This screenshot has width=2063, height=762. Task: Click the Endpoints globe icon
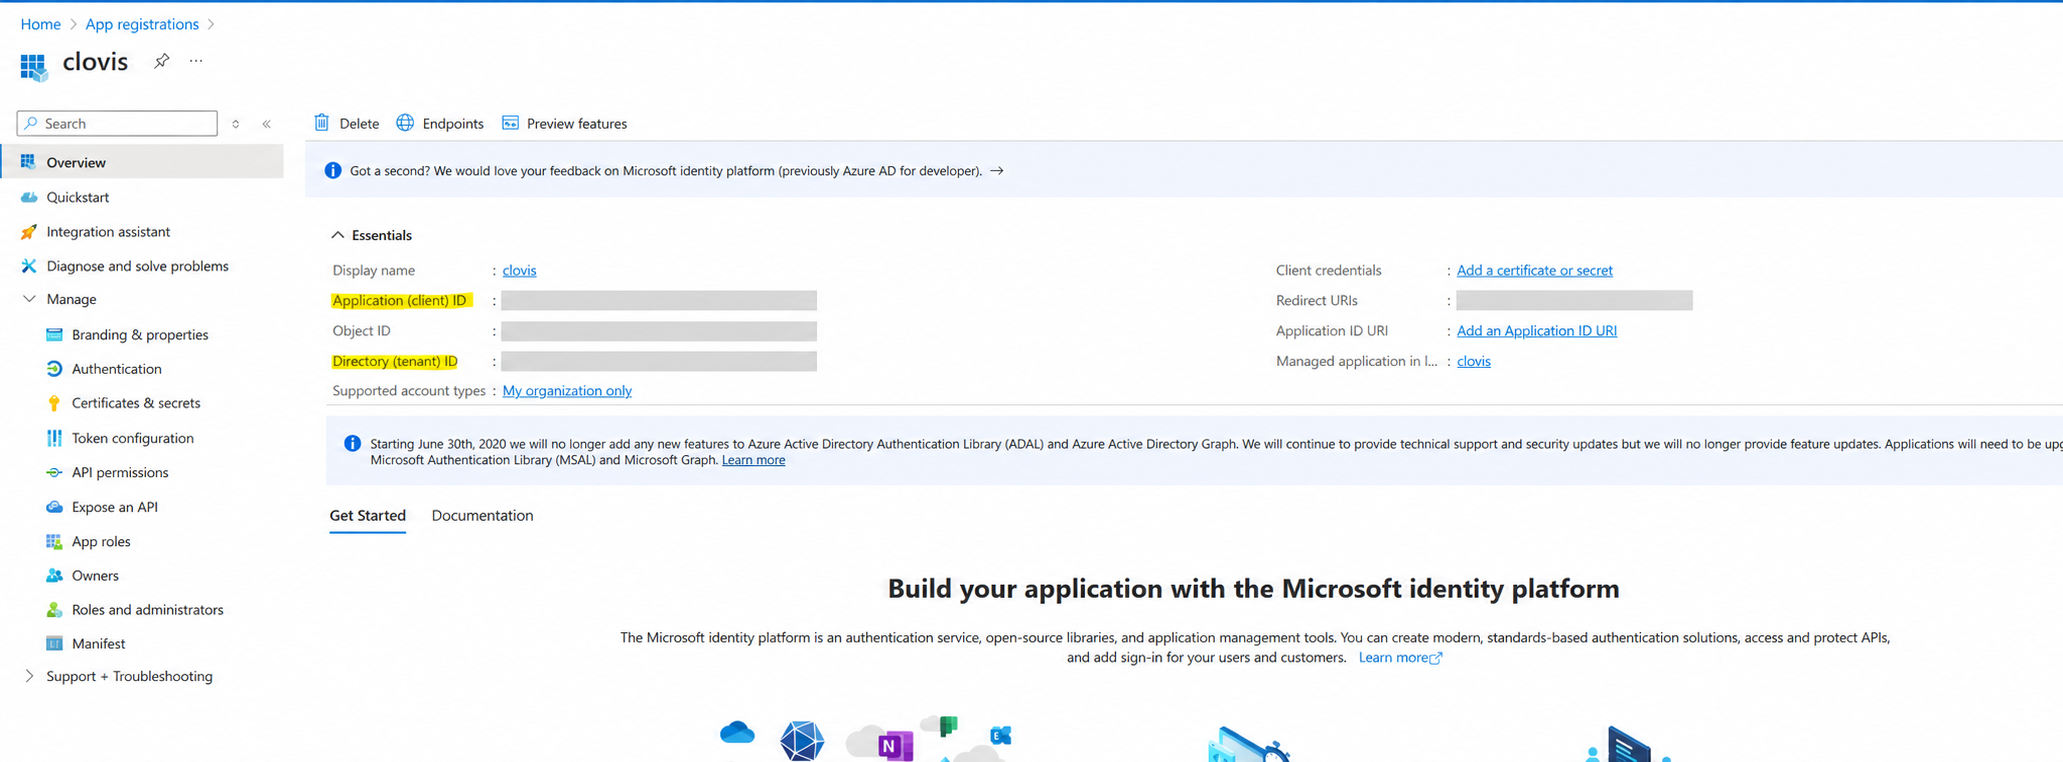(405, 122)
